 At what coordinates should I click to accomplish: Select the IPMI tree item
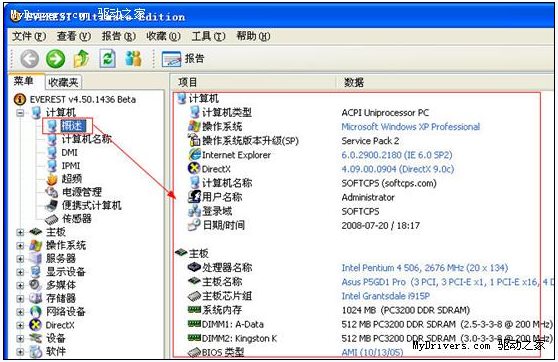(x=70, y=166)
